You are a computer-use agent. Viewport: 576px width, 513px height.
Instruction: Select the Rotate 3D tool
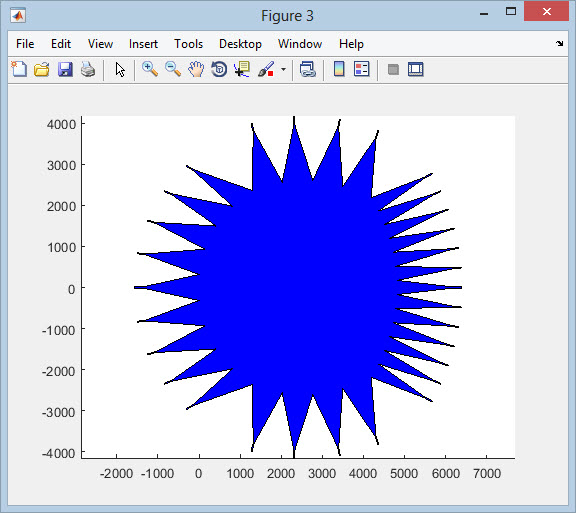pos(219,69)
